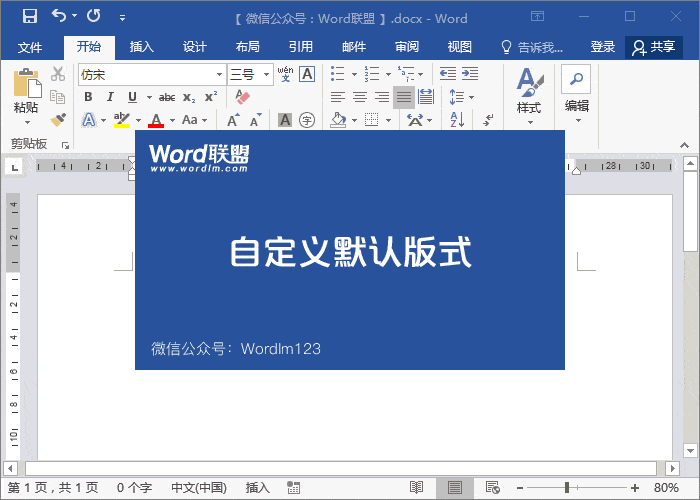Open the 样式 styles gallery

[x=529, y=97]
